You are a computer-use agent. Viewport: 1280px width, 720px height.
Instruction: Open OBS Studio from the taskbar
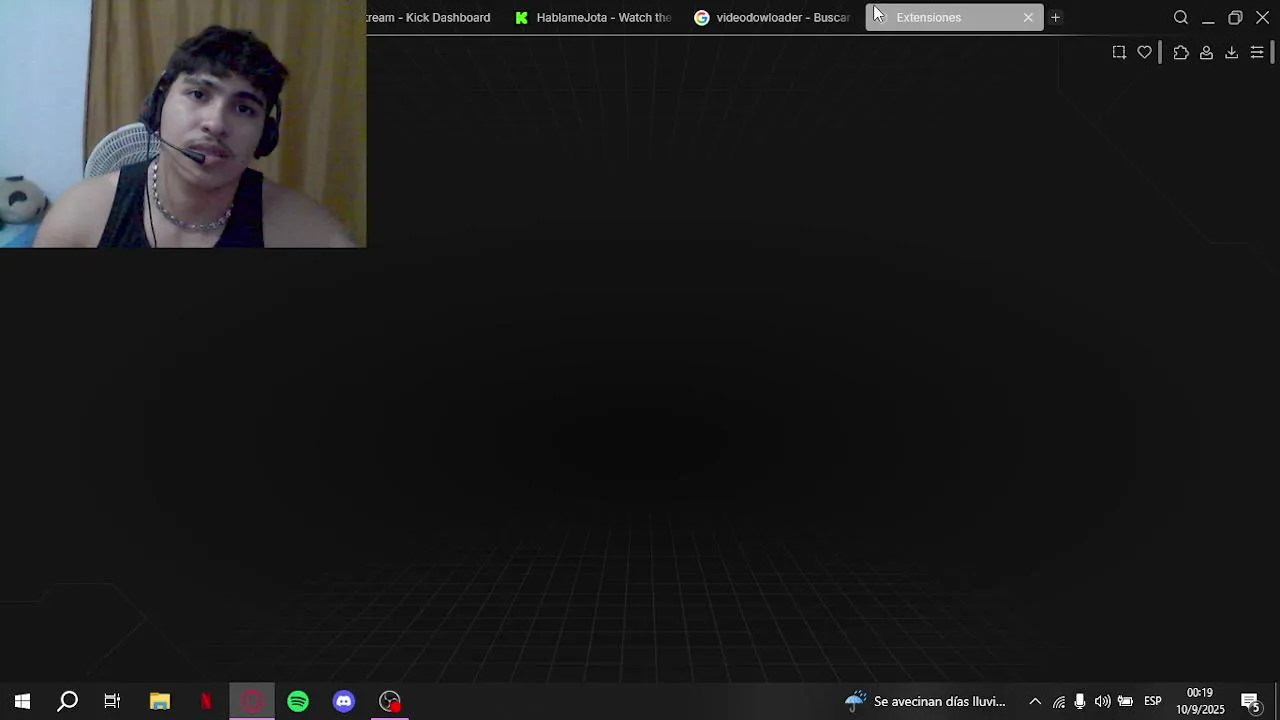coord(390,701)
